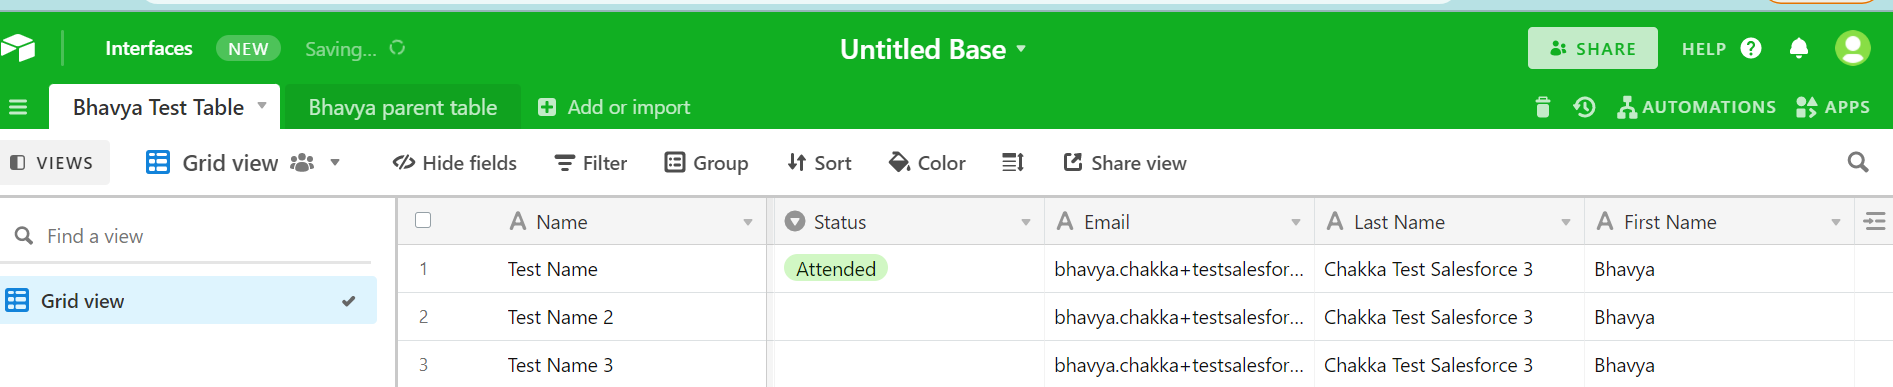
Task: Click the search magnifier icon
Action: pyautogui.click(x=1858, y=162)
